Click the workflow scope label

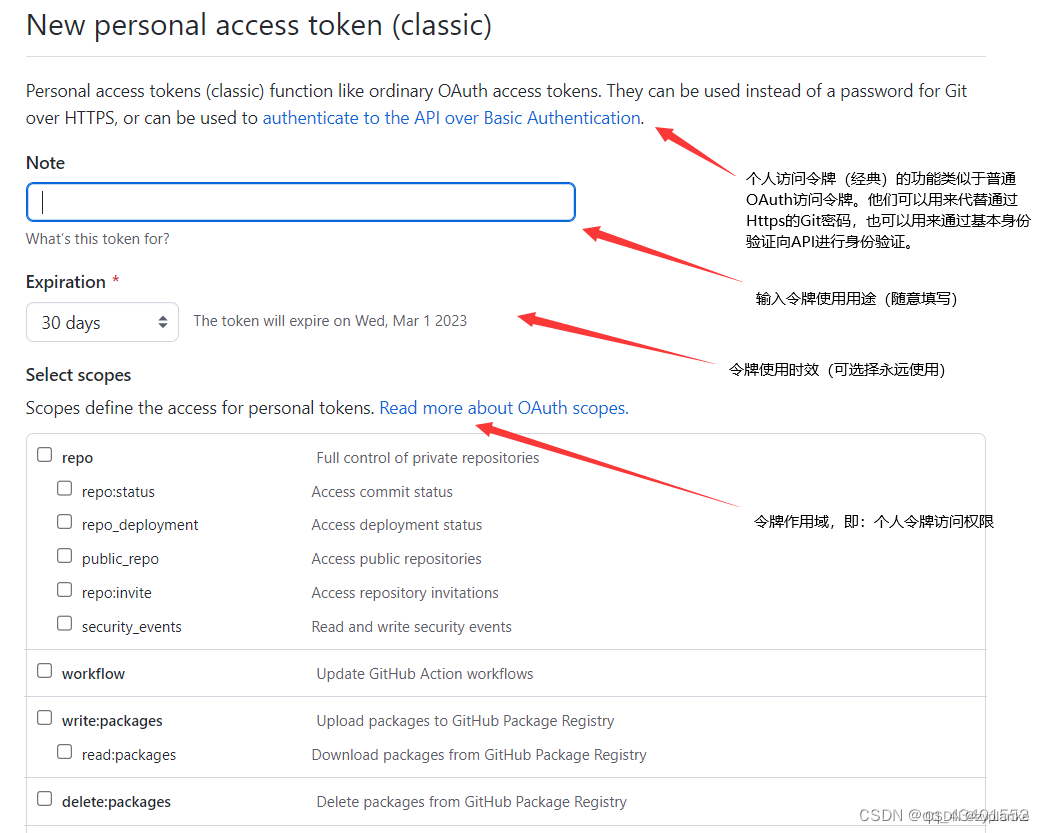(x=93, y=674)
